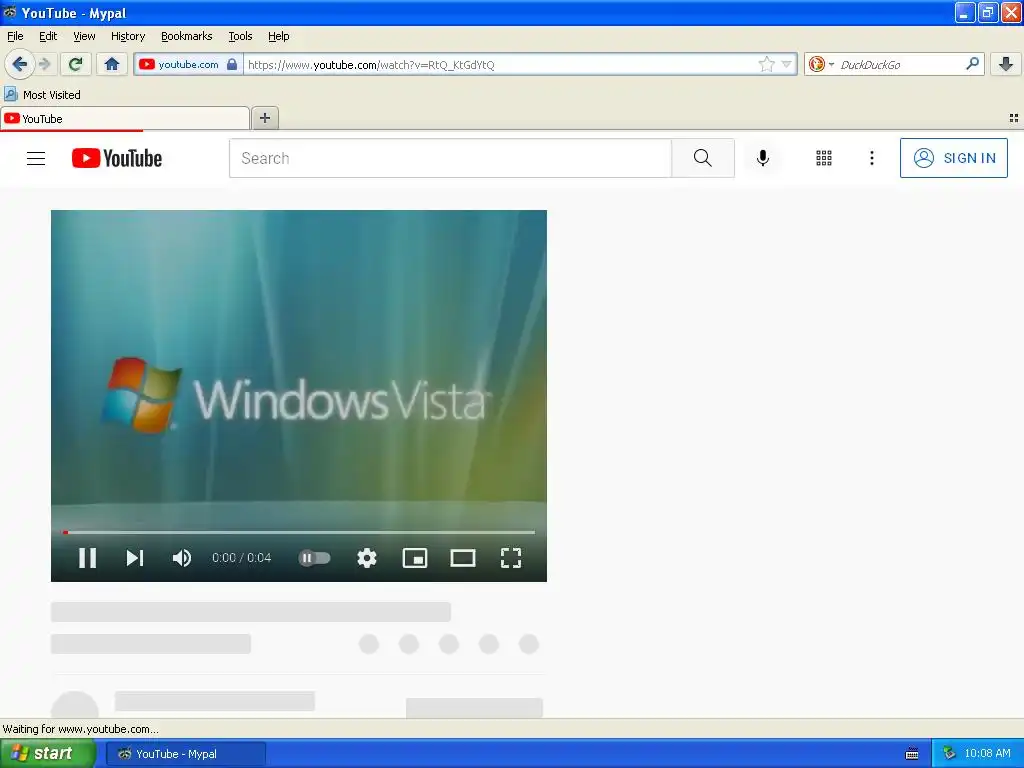Open the View menu
Image resolution: width=1024 pixels, height=768 pixels.
84,36
